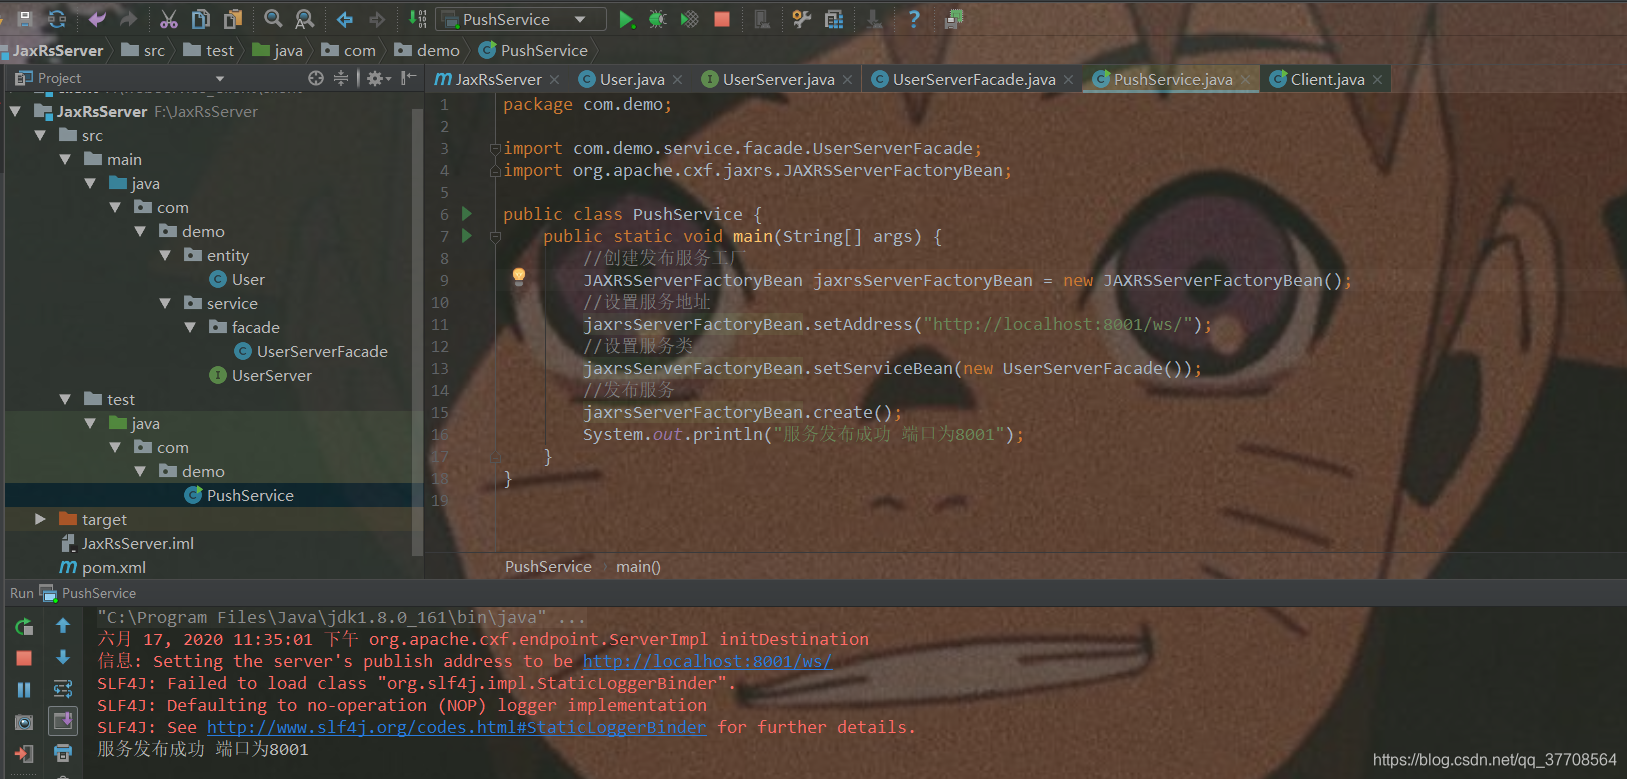The width and height of the screenshot is (1627, 779).
Task: Start Debug with the bug icon
Action: click(658, 19)
